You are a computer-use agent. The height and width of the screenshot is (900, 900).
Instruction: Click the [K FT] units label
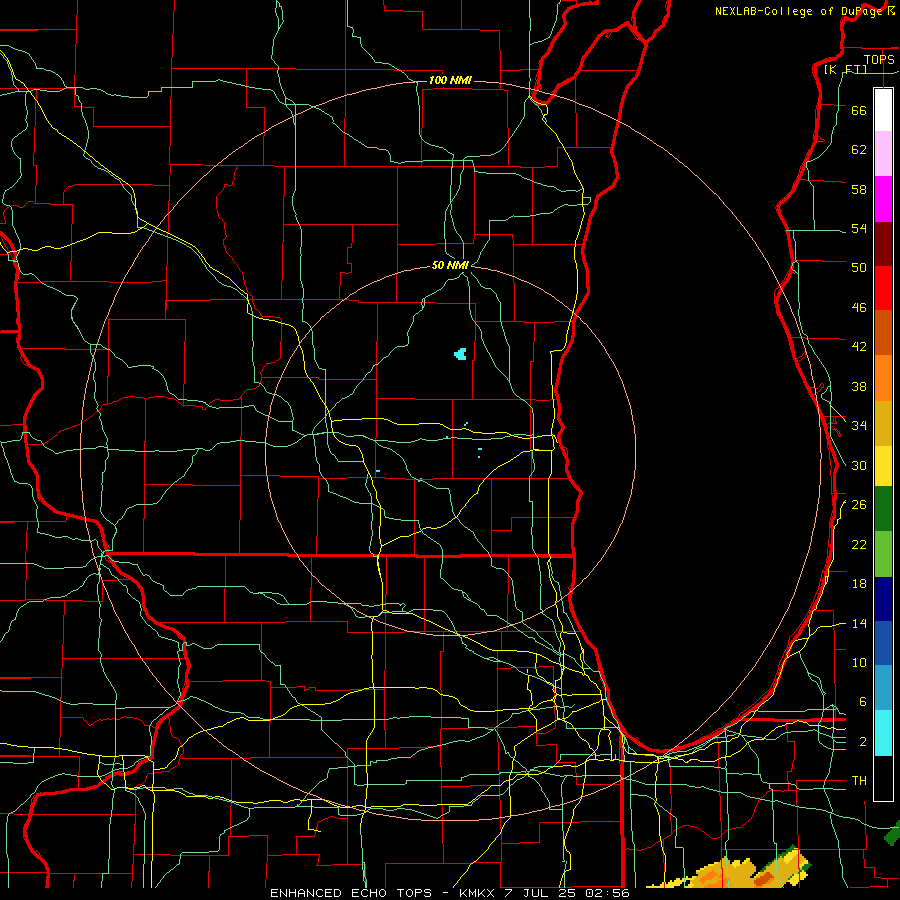tap(845, 69)
